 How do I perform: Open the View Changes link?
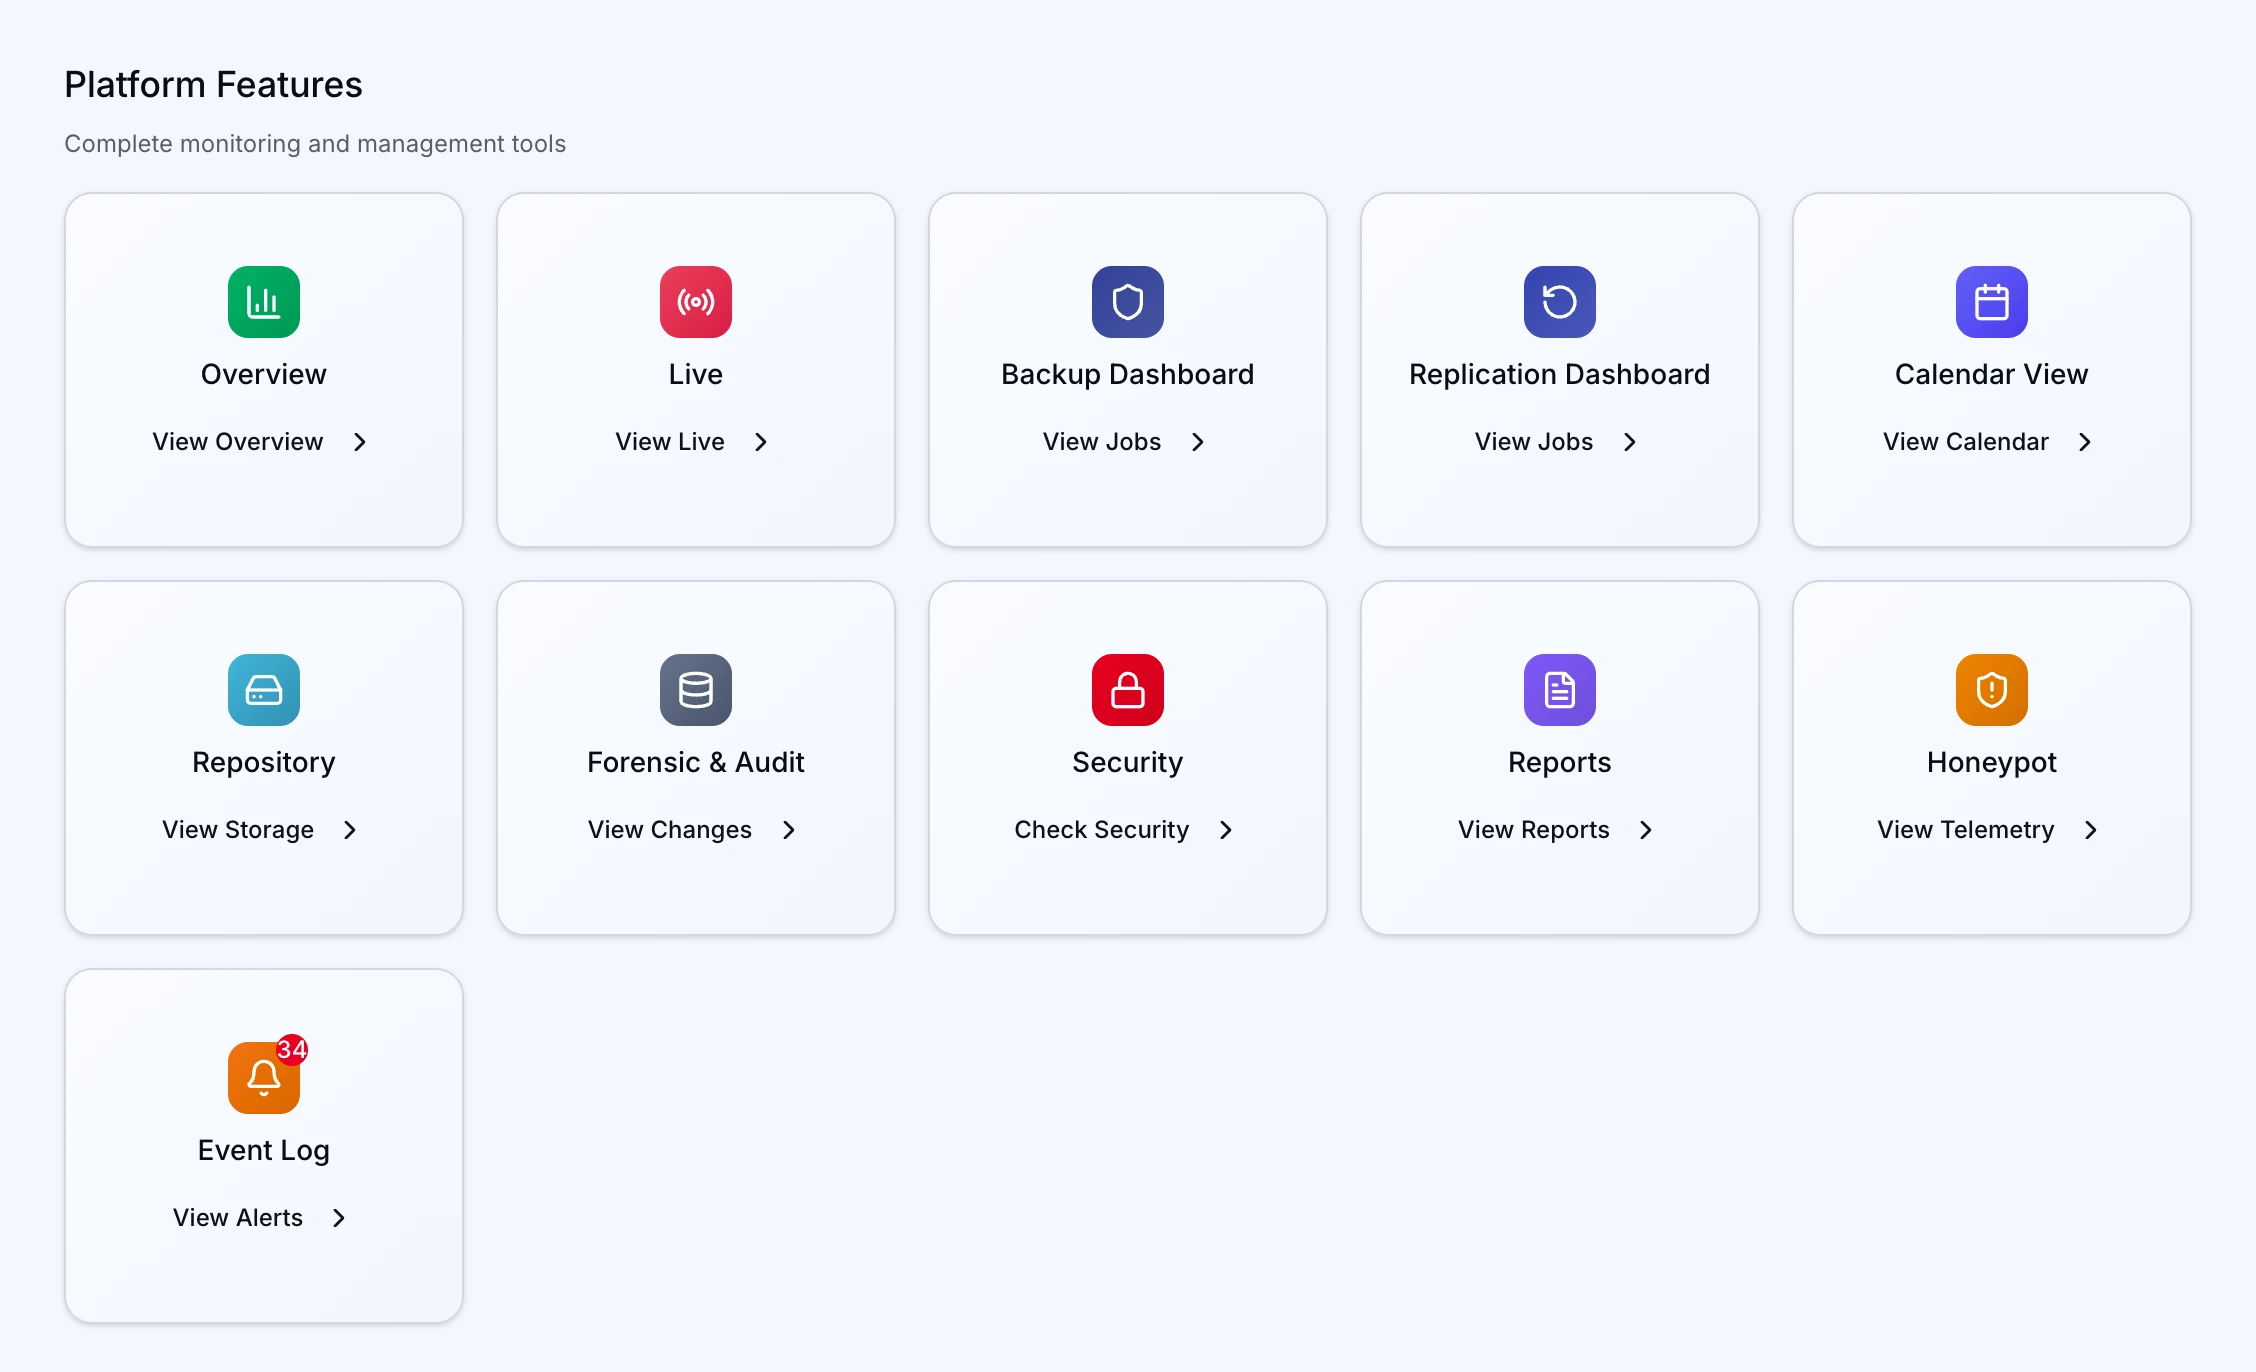(670, 830)
